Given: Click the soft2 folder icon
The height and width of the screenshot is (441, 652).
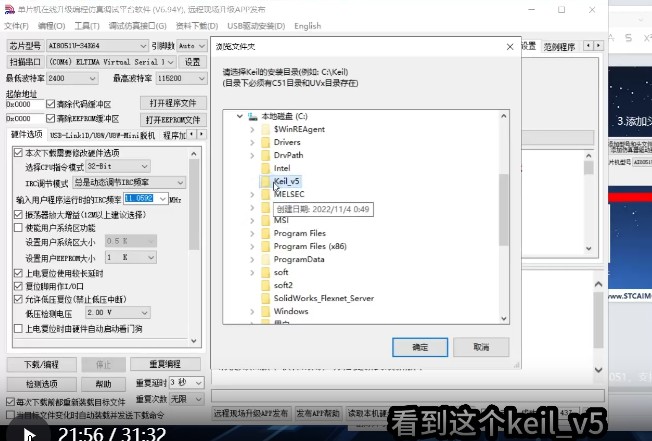Looking at the screenshot, I should (x=265, y=285).
